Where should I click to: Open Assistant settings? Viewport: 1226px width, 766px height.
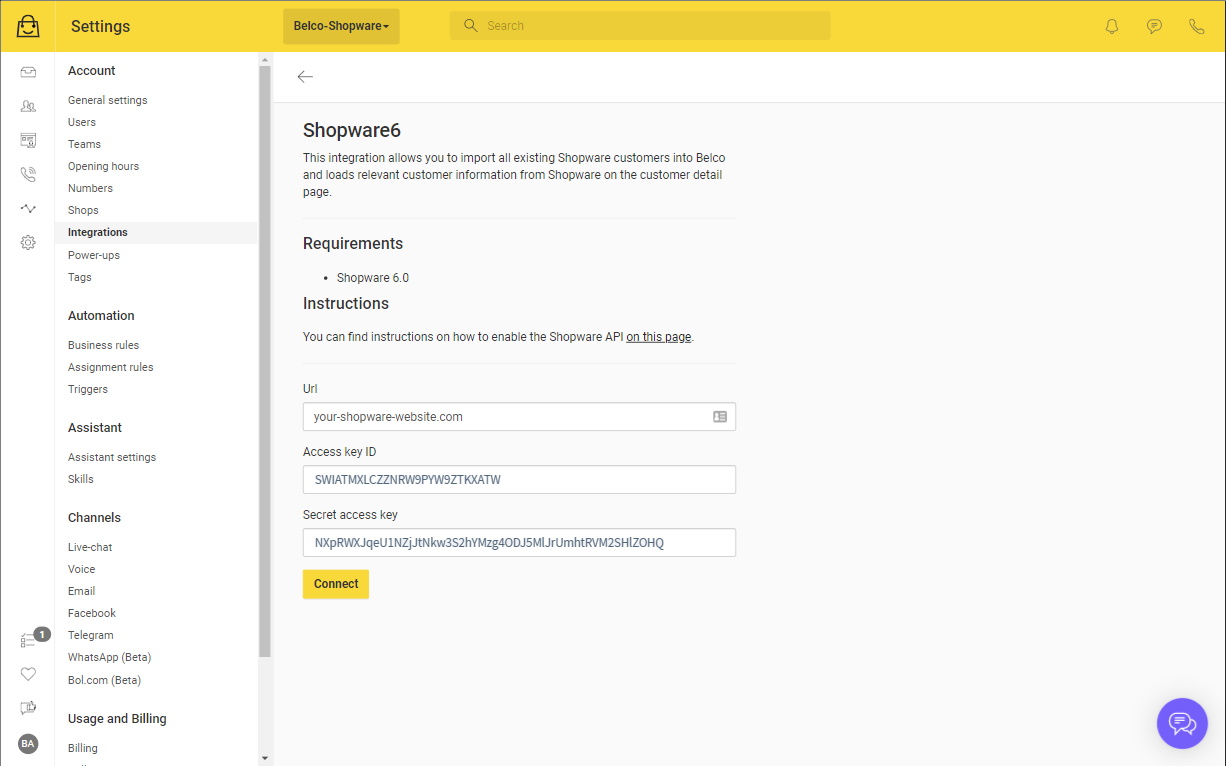pos(112,457)
